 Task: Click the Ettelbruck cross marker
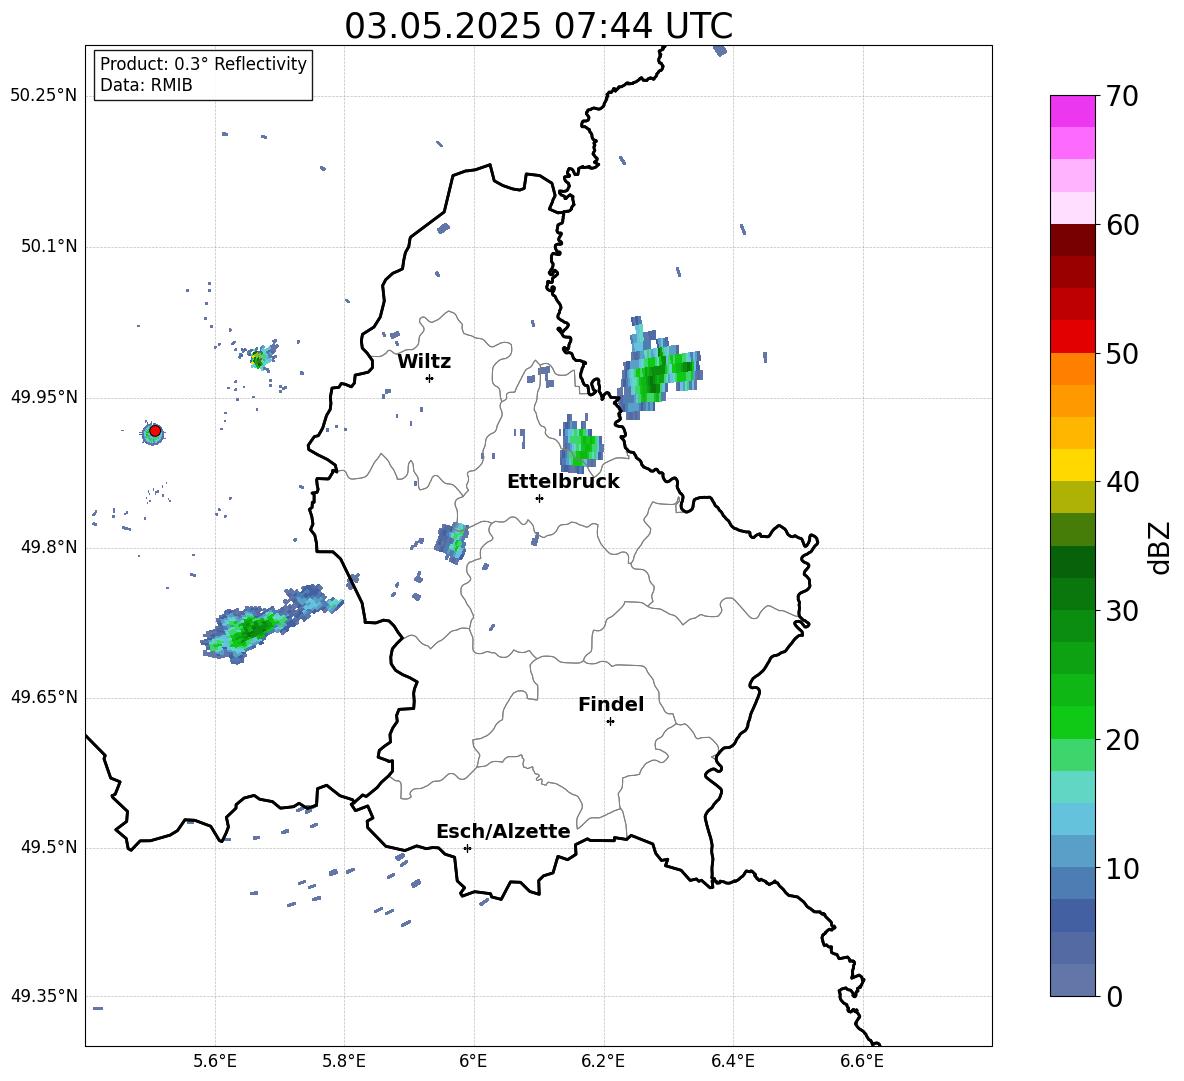[539, 498]
